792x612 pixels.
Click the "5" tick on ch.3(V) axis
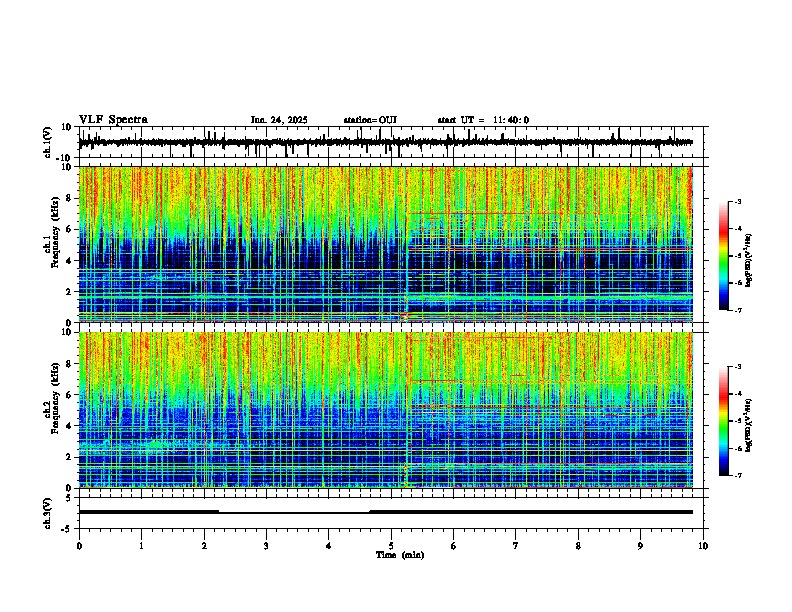pos(69,498)
